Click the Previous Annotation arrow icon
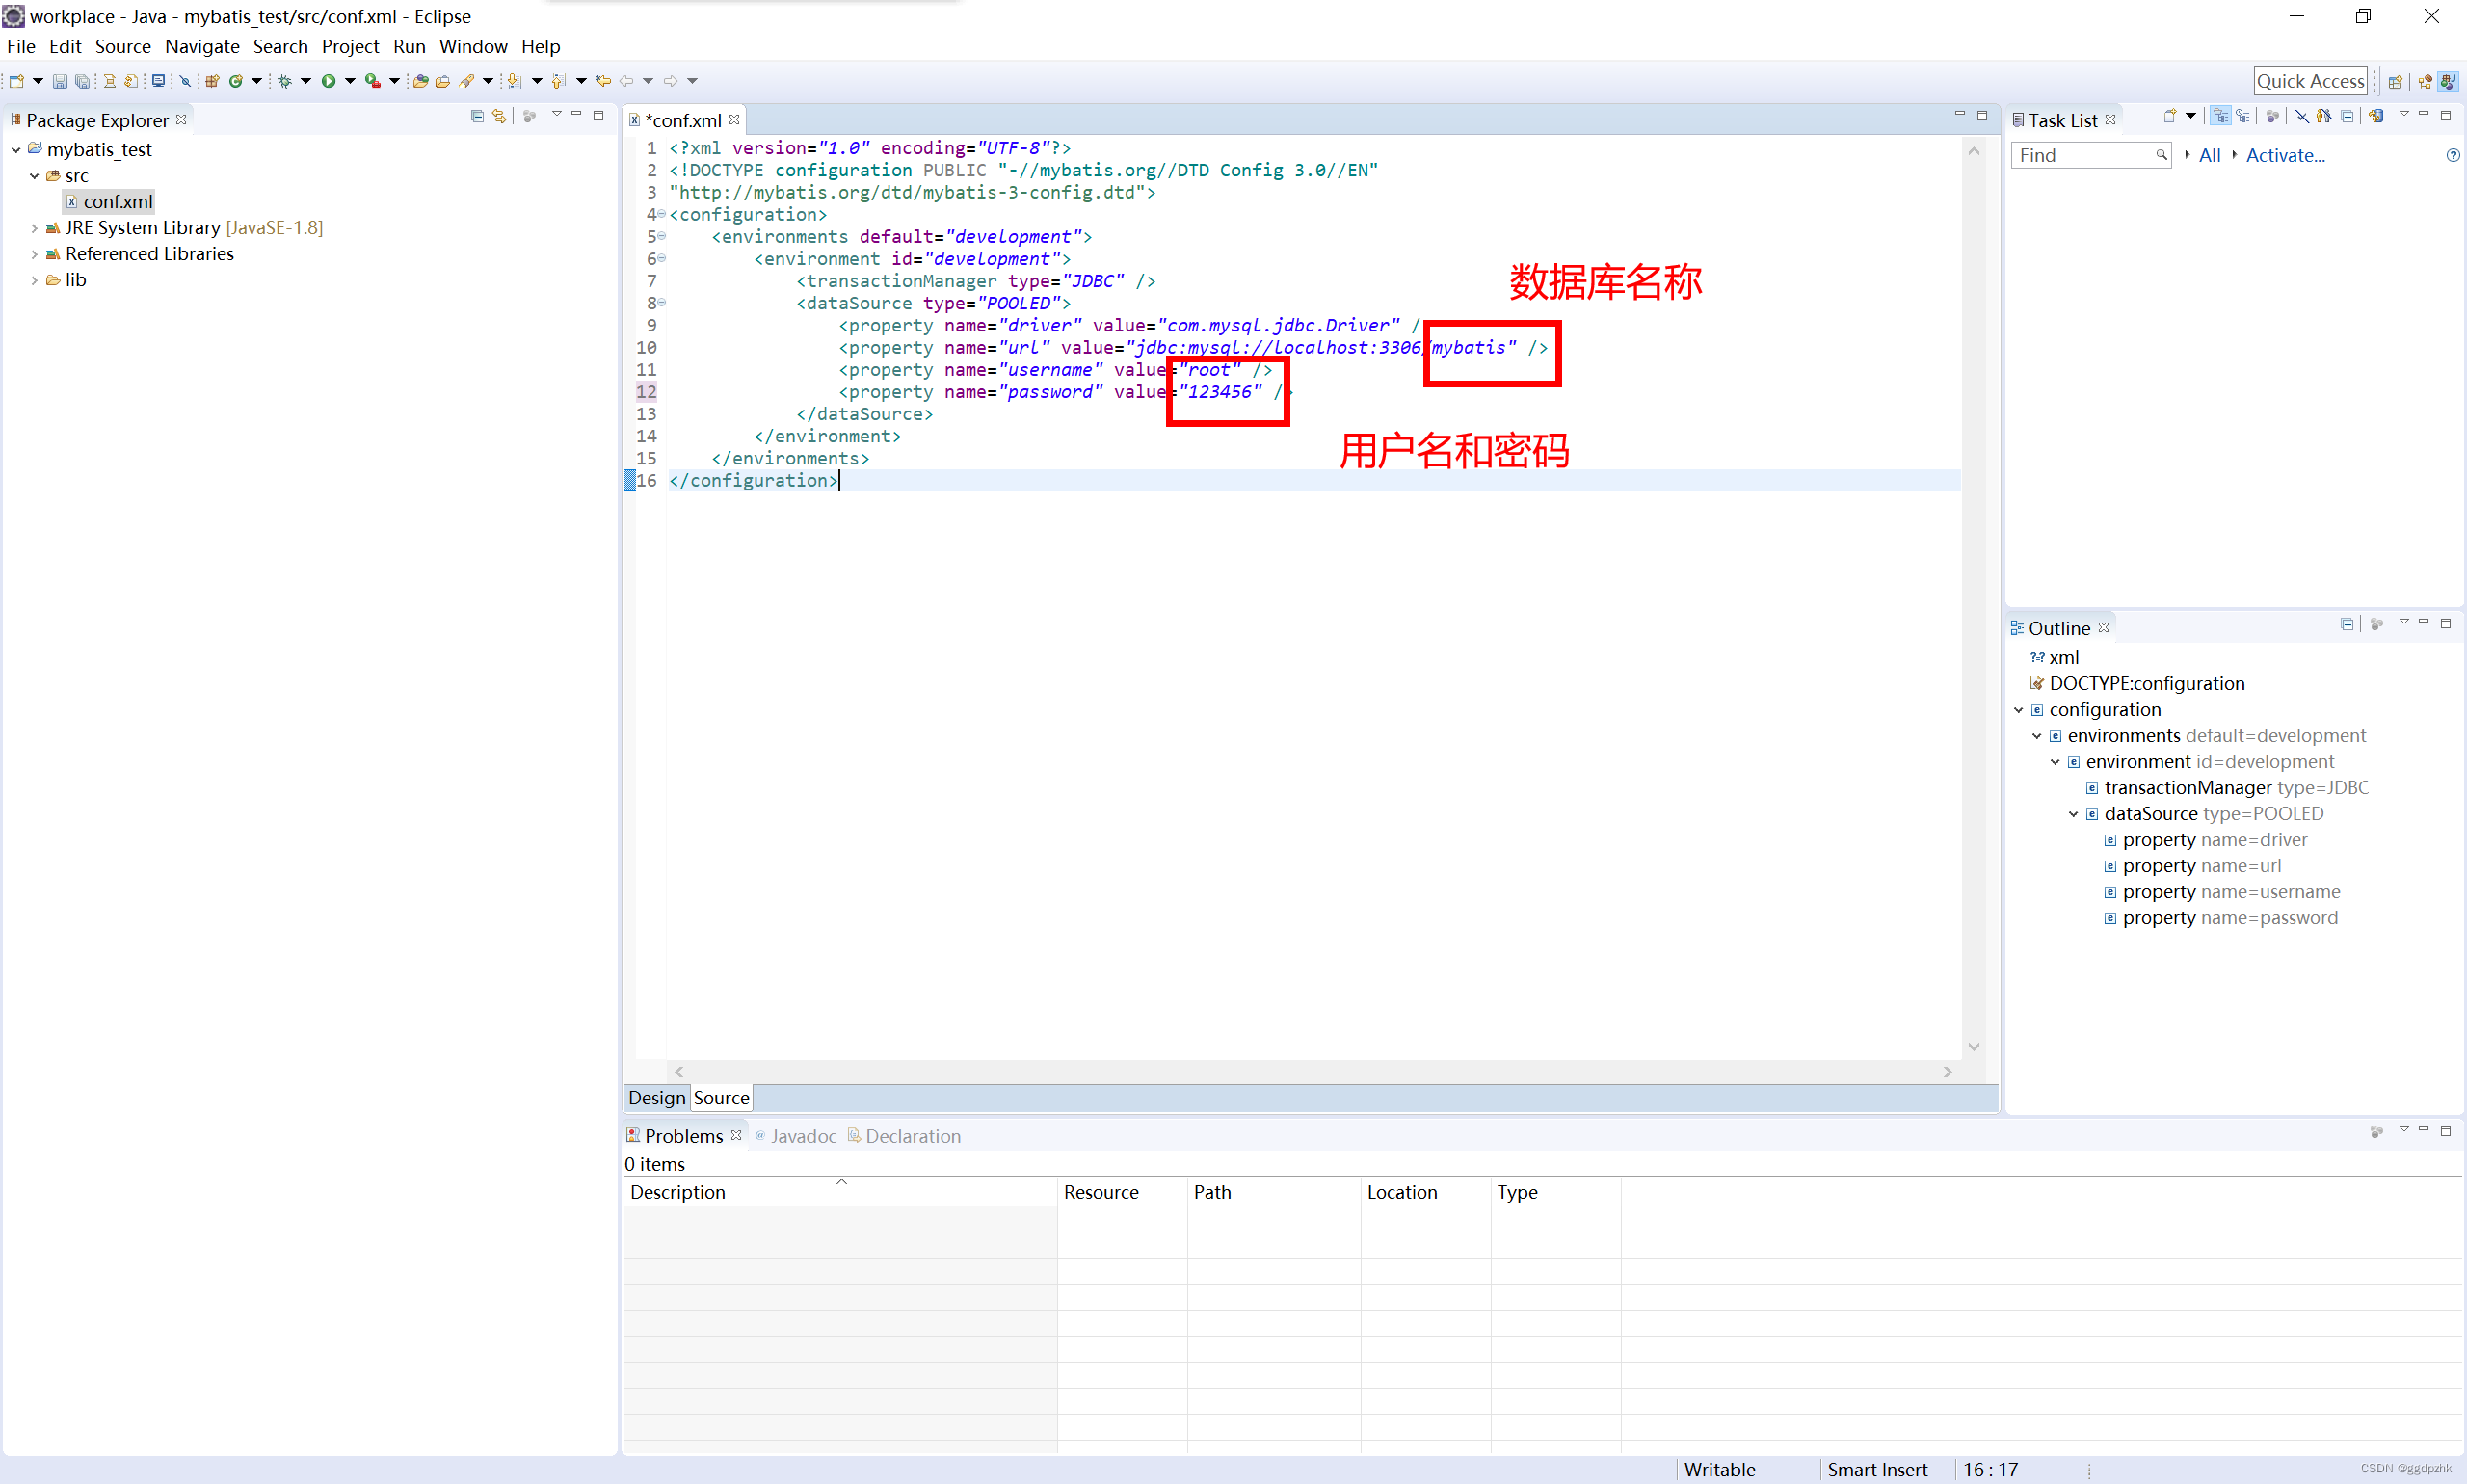 pyautogui.click(x=558, y=81)
